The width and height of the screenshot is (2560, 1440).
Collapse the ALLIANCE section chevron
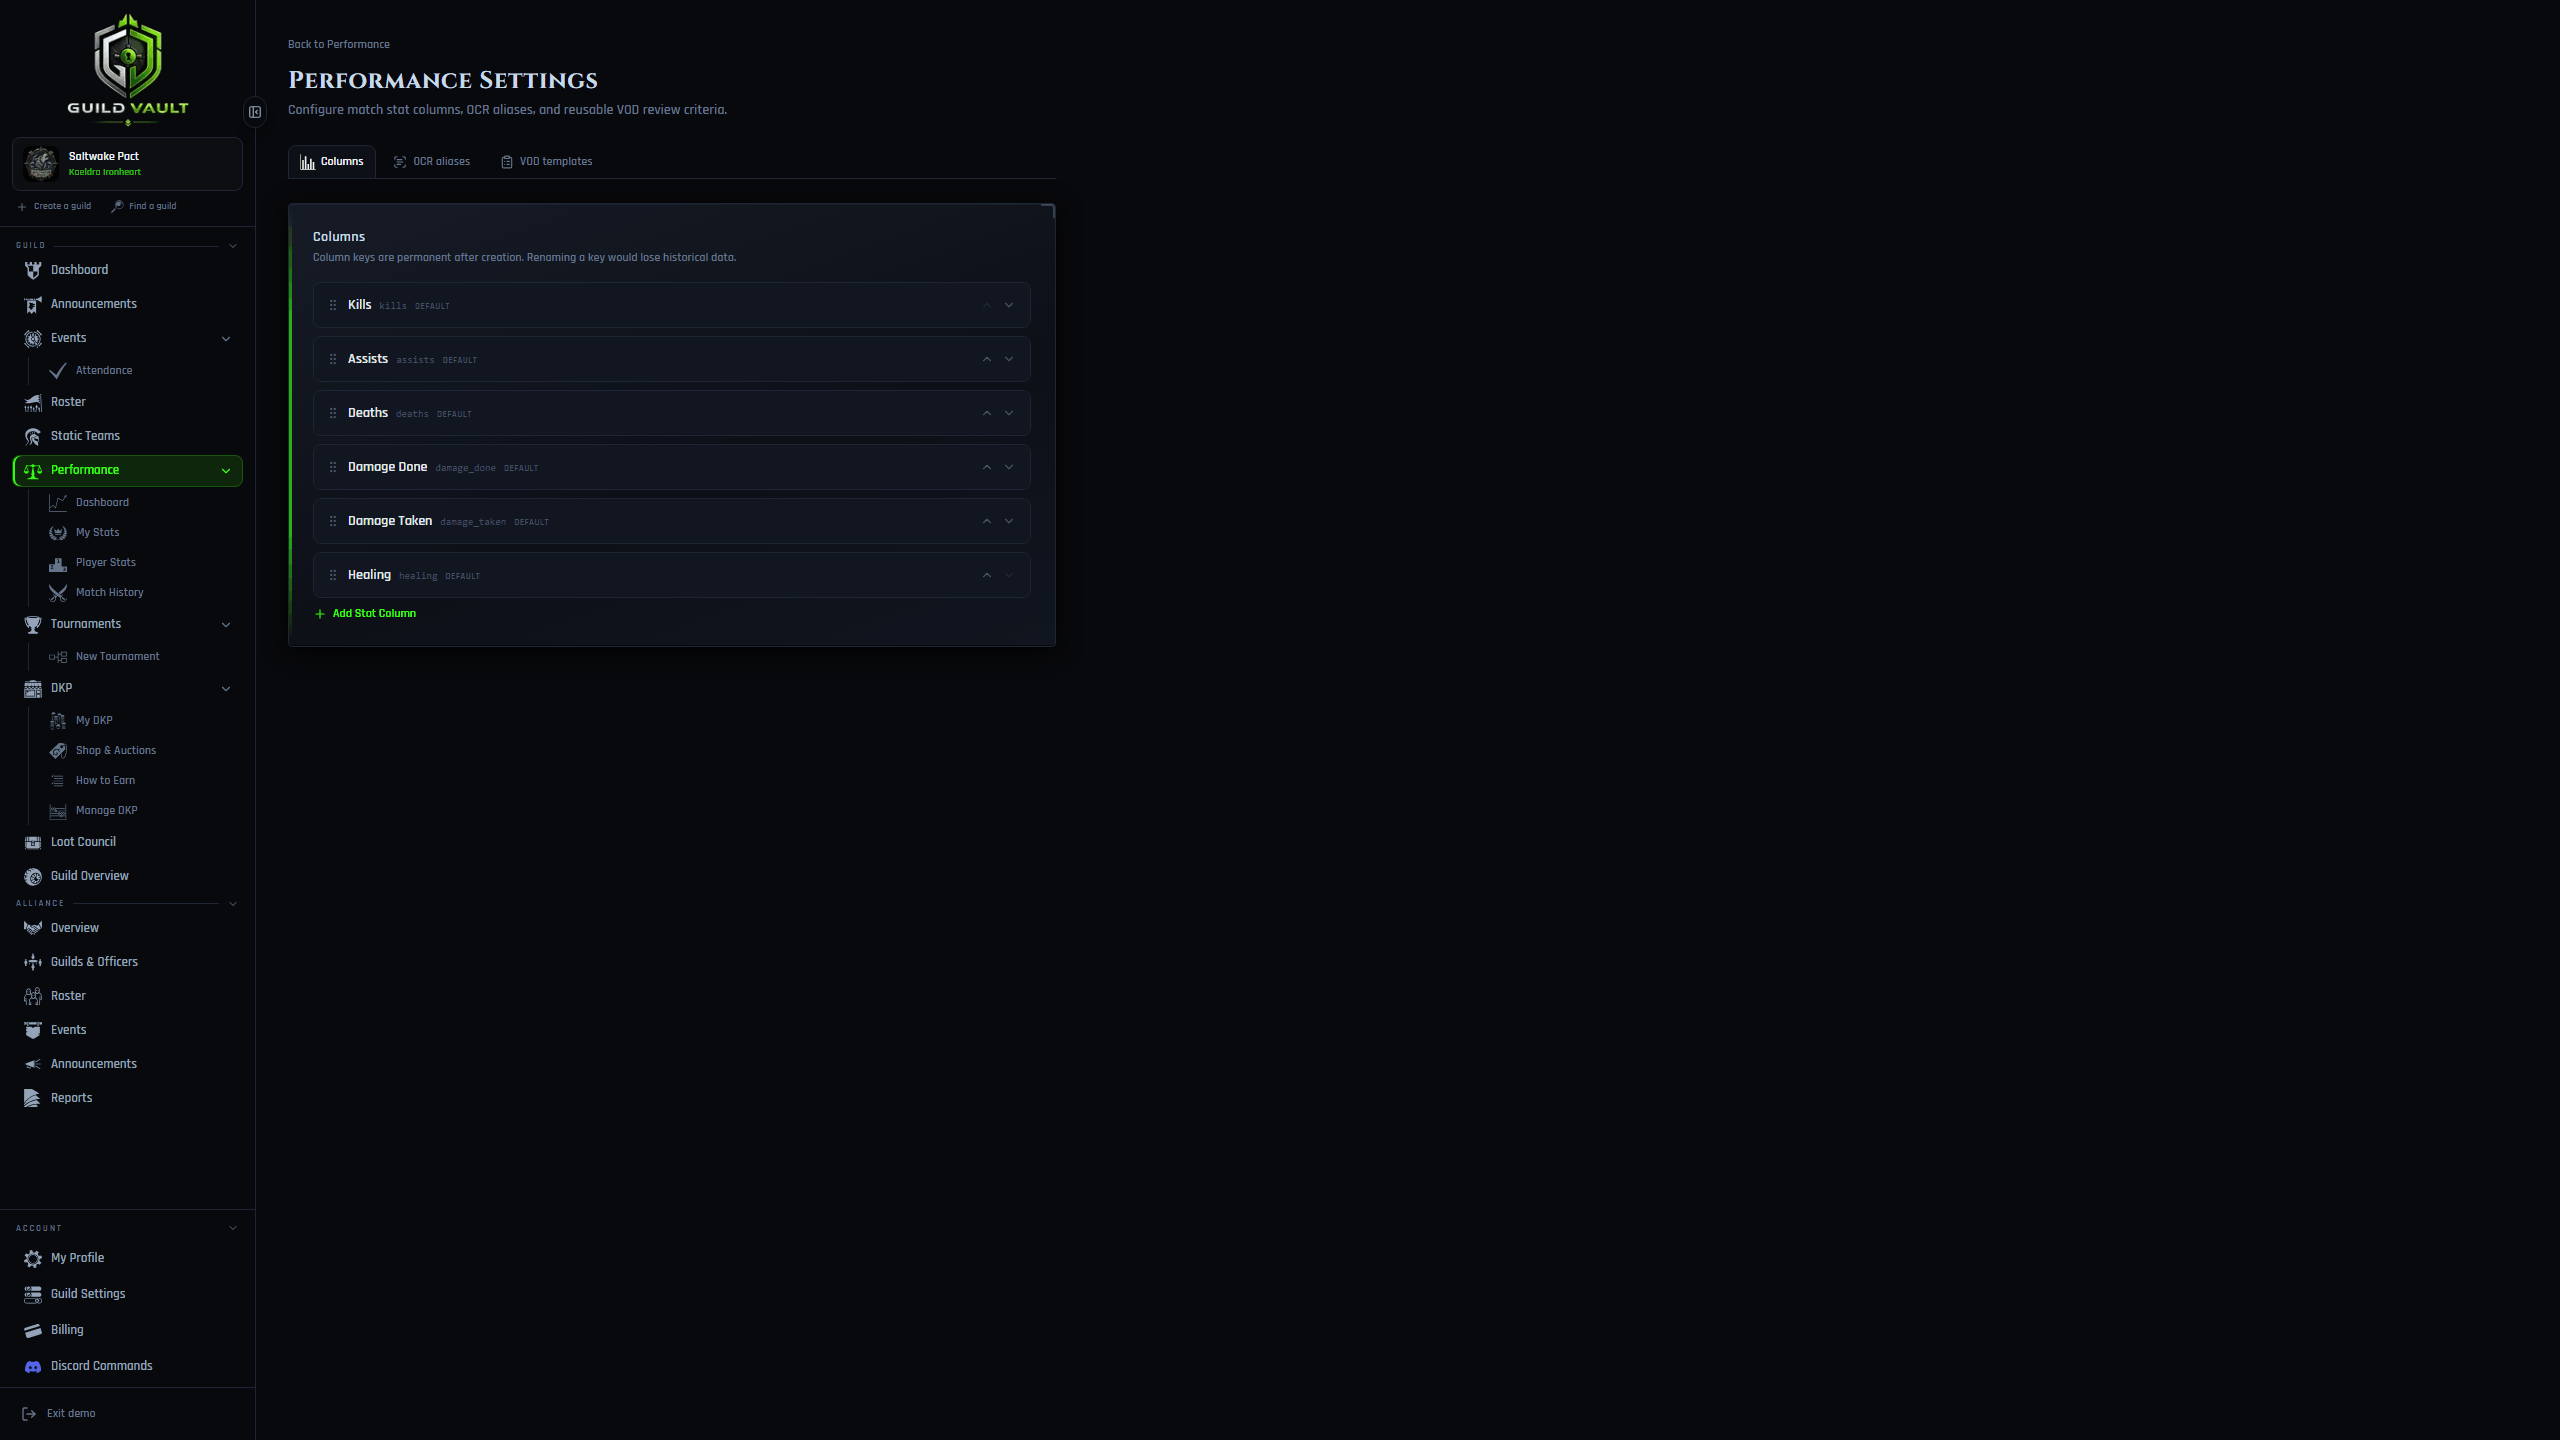233,904
